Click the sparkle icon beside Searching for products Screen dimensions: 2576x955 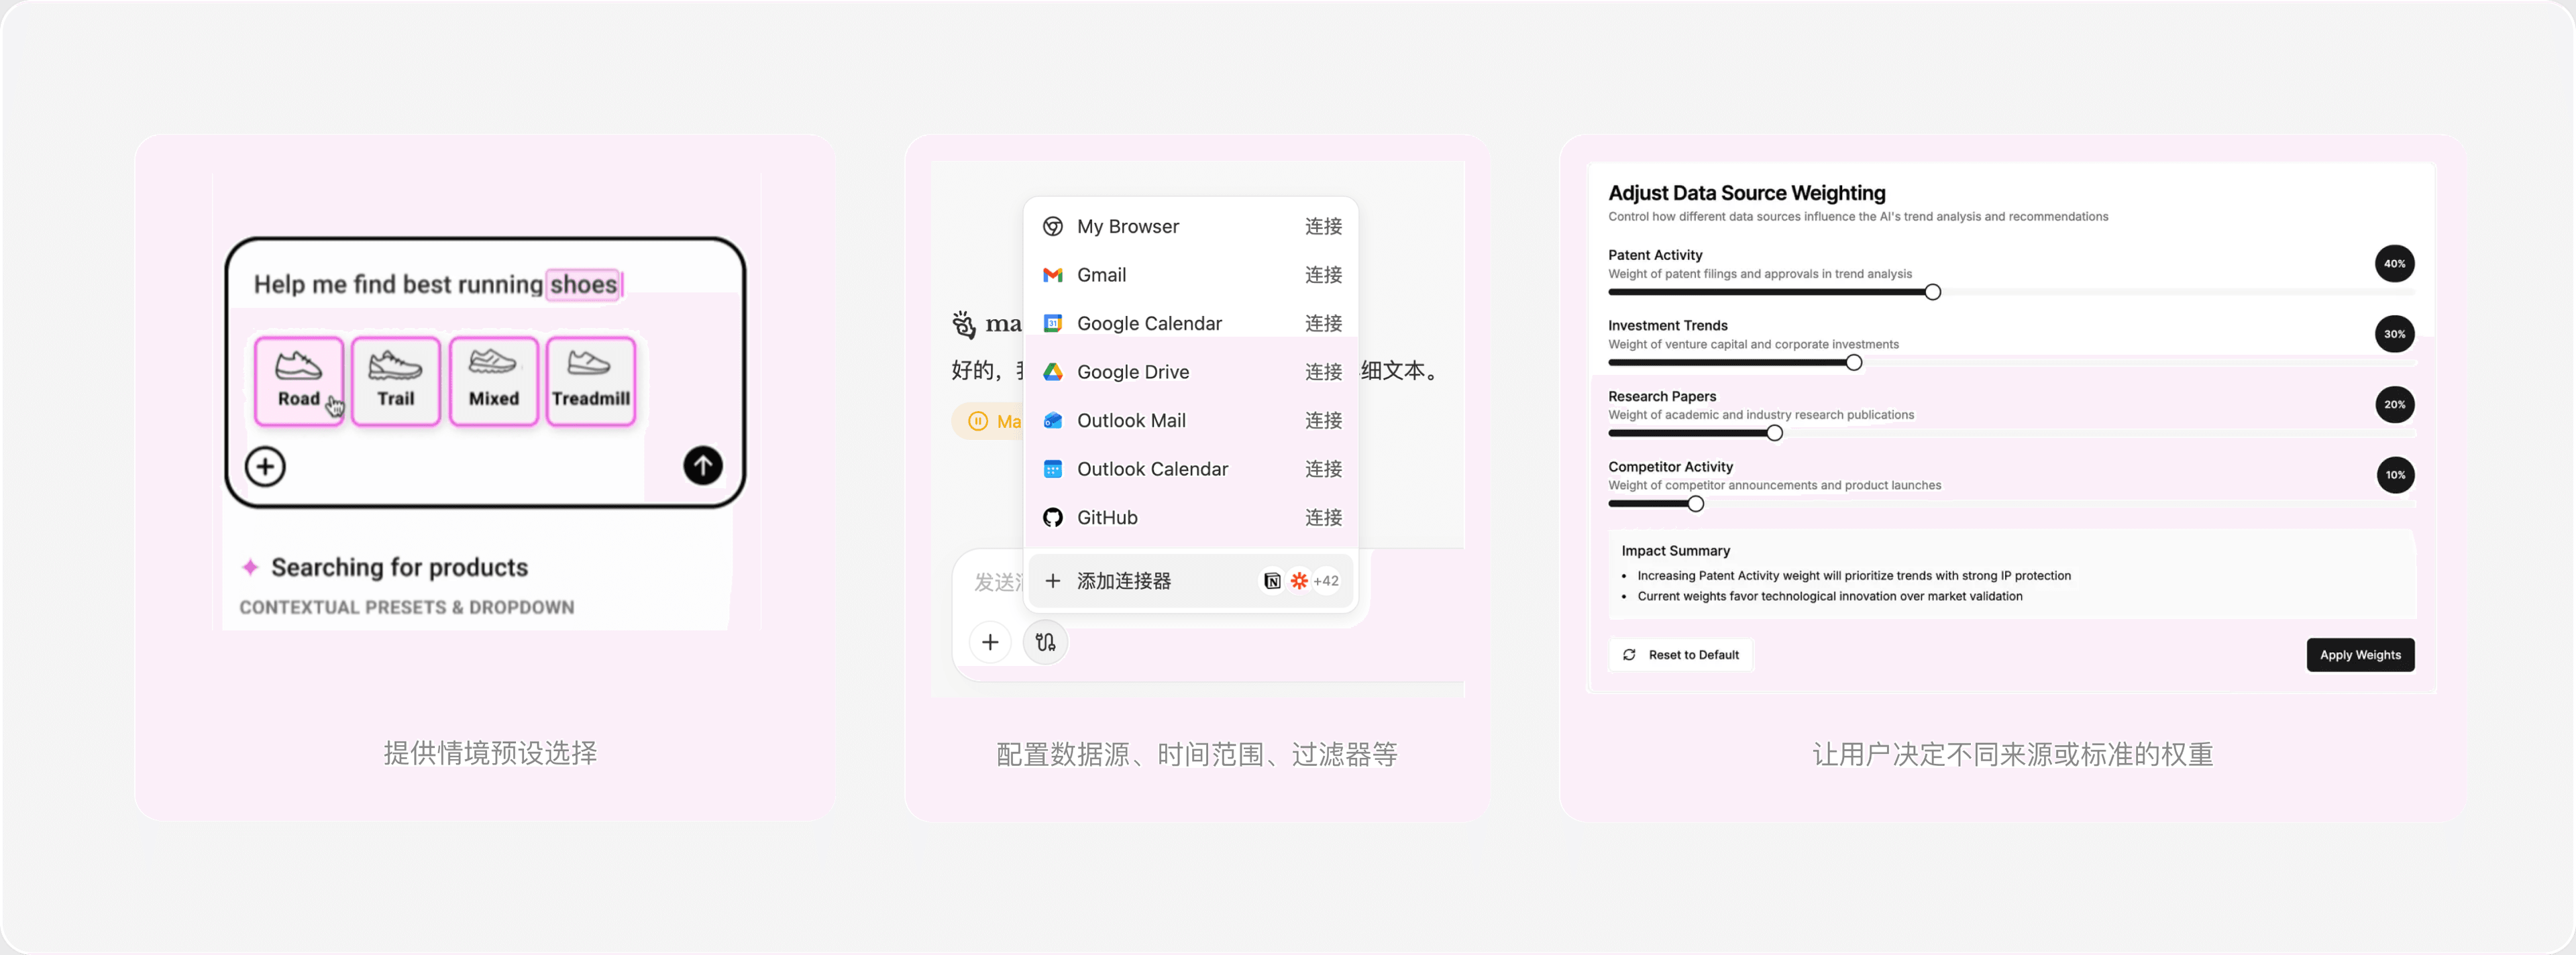click(250, 567)
